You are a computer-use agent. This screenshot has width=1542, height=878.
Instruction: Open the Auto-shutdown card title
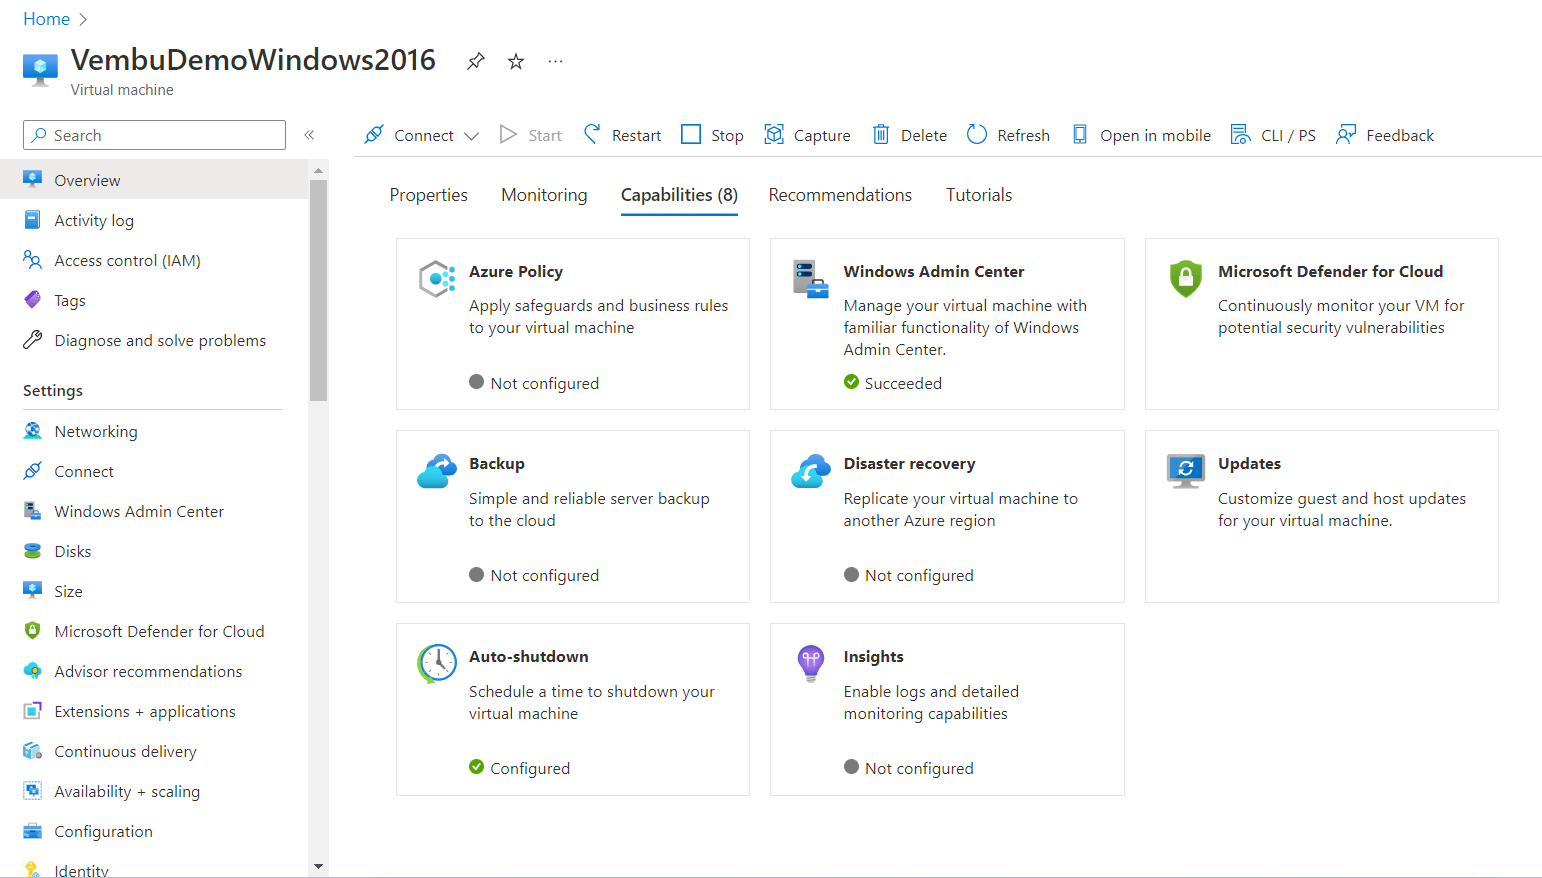click(529, 656)
